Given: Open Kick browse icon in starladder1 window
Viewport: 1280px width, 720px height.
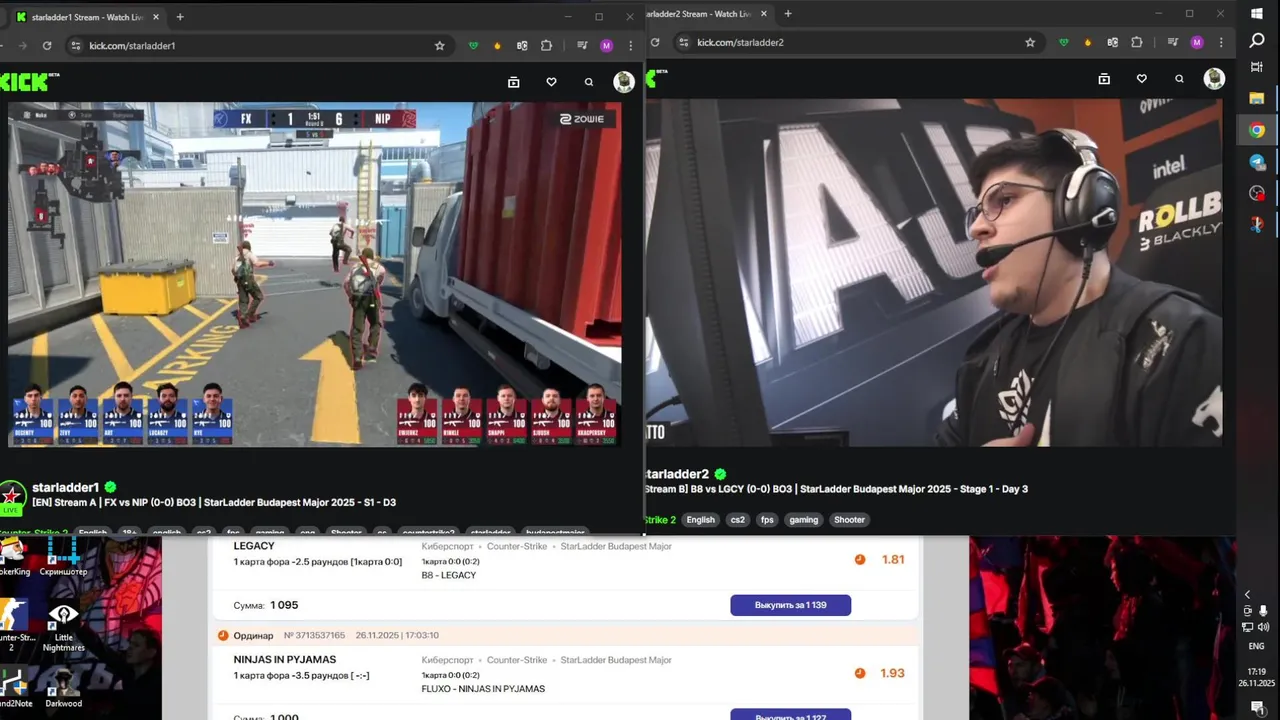Looking at the screenshot, I should pyautogui.click(x=514, y=82).
